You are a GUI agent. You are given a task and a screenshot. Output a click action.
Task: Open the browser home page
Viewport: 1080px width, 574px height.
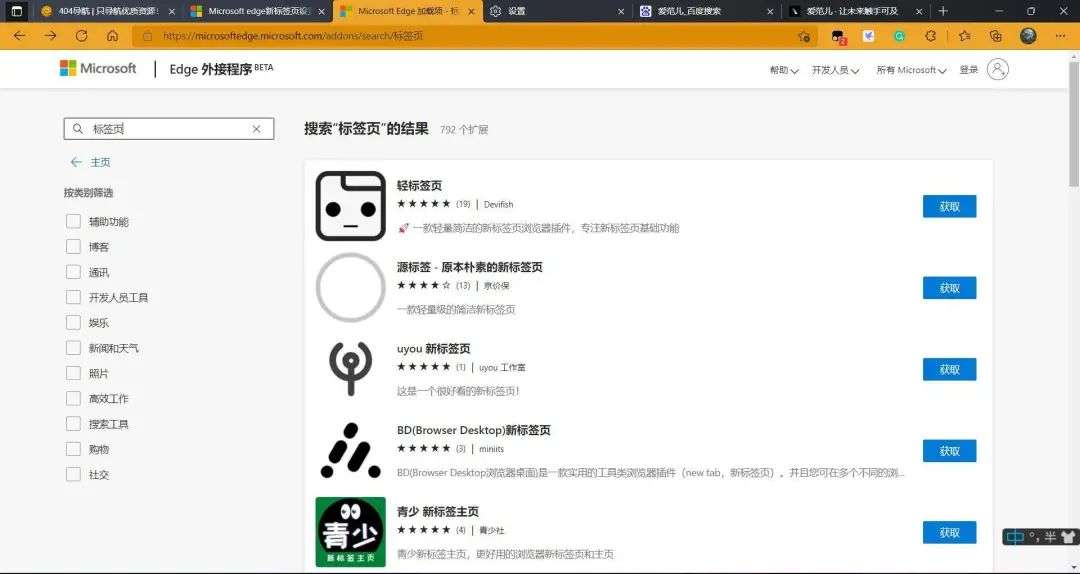coord(112,36)
